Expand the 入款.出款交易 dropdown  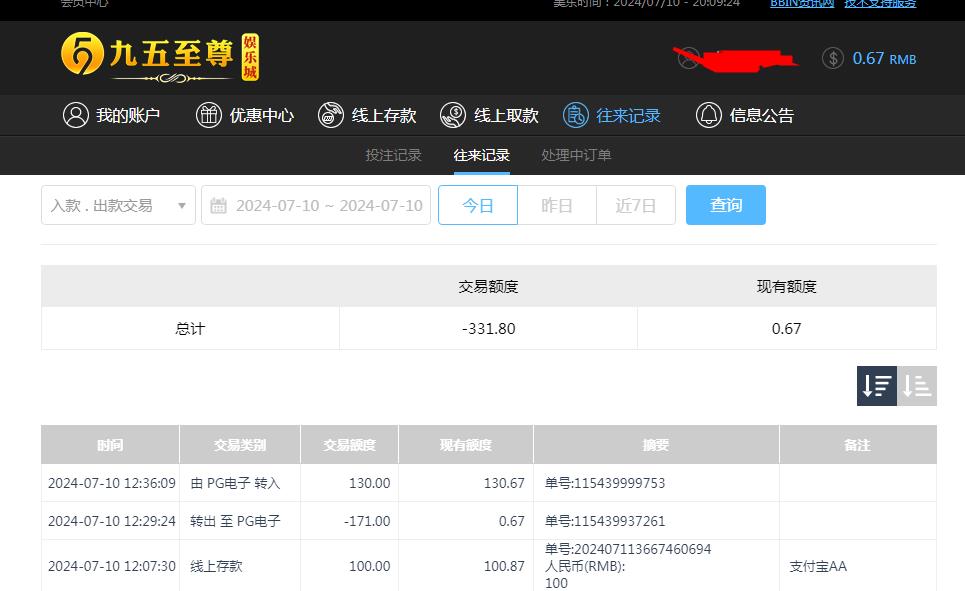117,205
